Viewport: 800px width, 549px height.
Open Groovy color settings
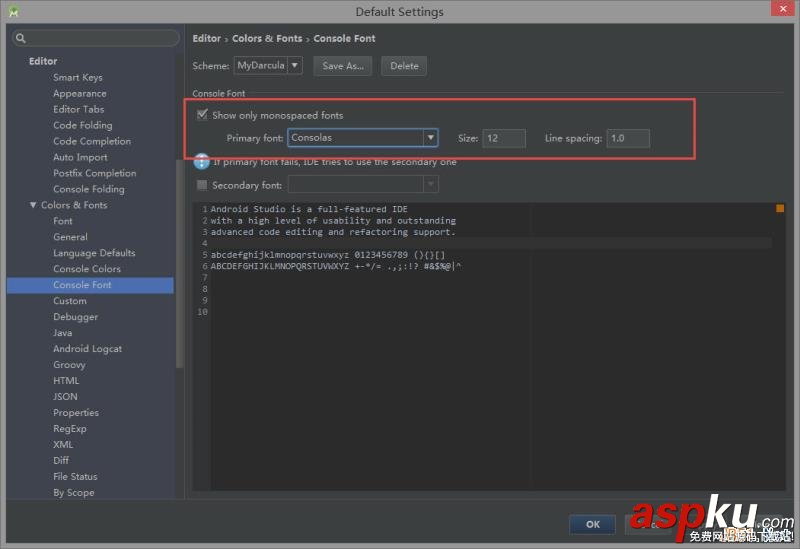click(x=69, y=365)
